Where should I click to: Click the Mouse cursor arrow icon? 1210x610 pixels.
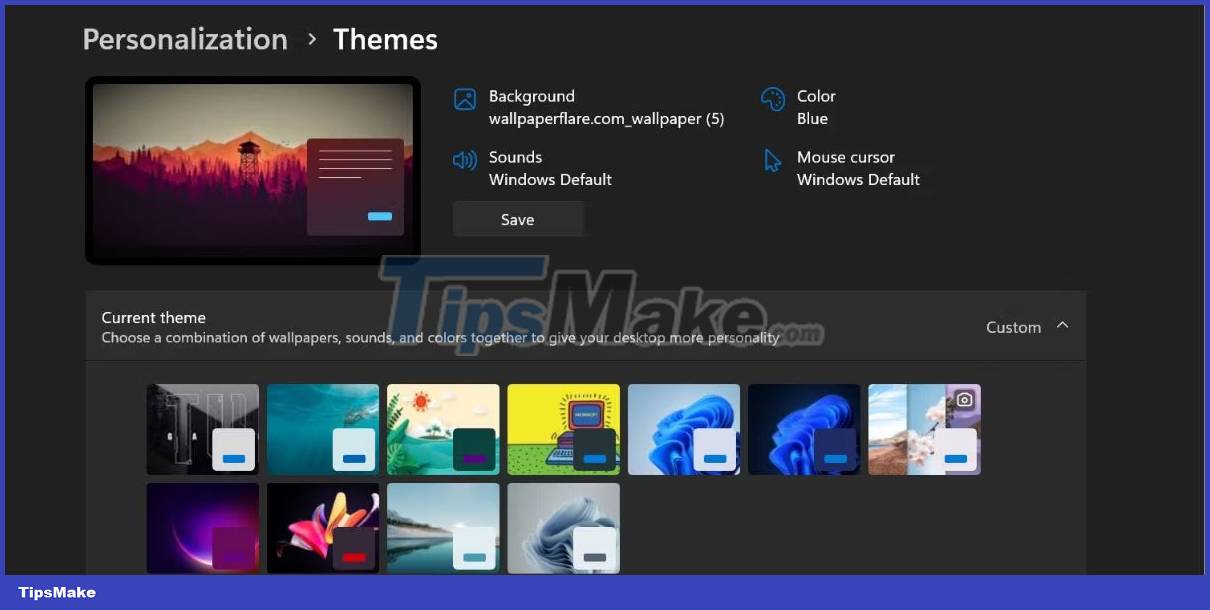(x=771, y=159)
